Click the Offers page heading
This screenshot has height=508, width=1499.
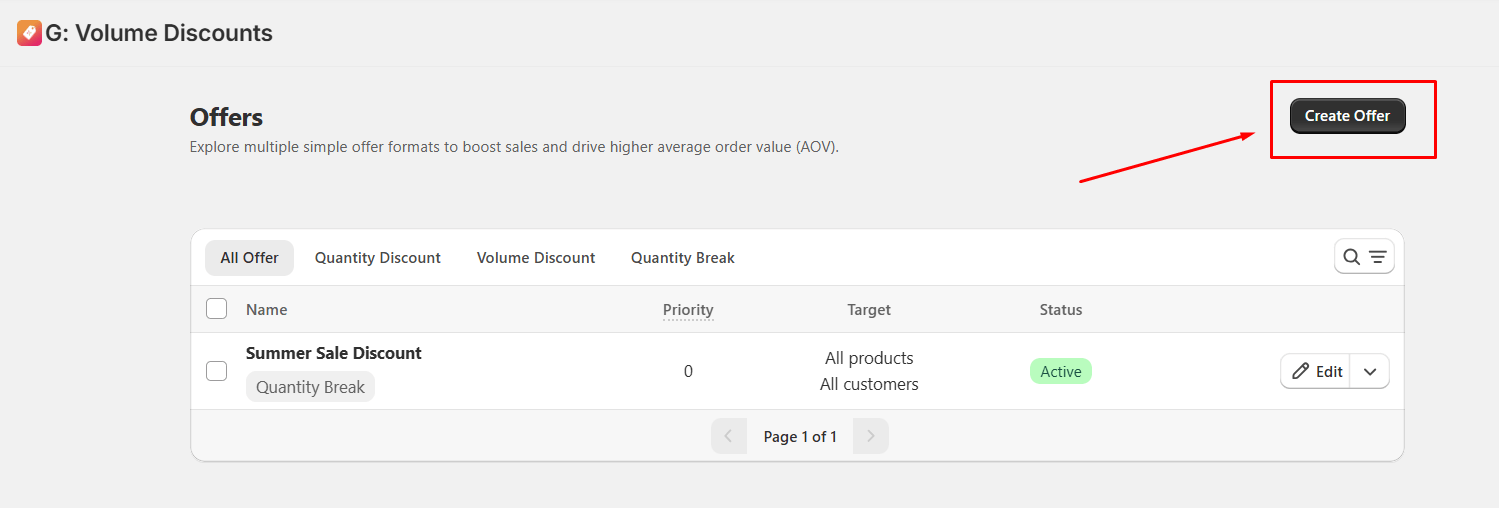[x=226, y=117]
